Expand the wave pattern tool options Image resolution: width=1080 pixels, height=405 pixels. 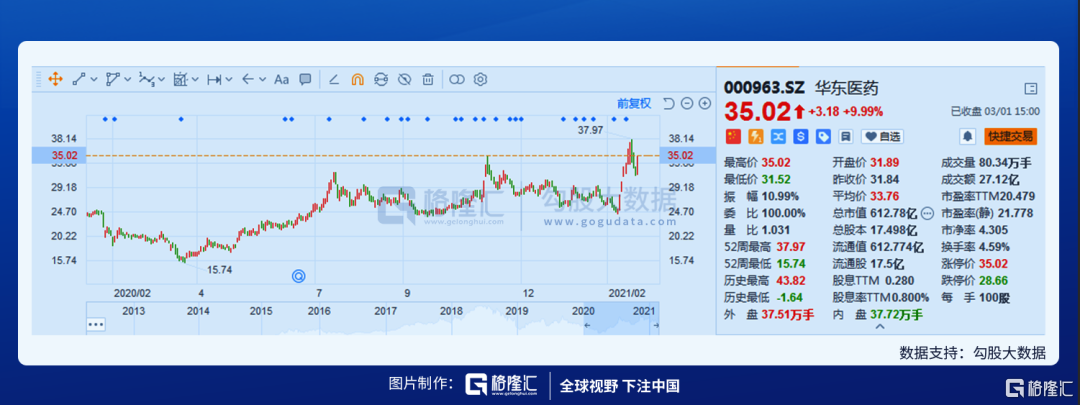tap(162, 80)
